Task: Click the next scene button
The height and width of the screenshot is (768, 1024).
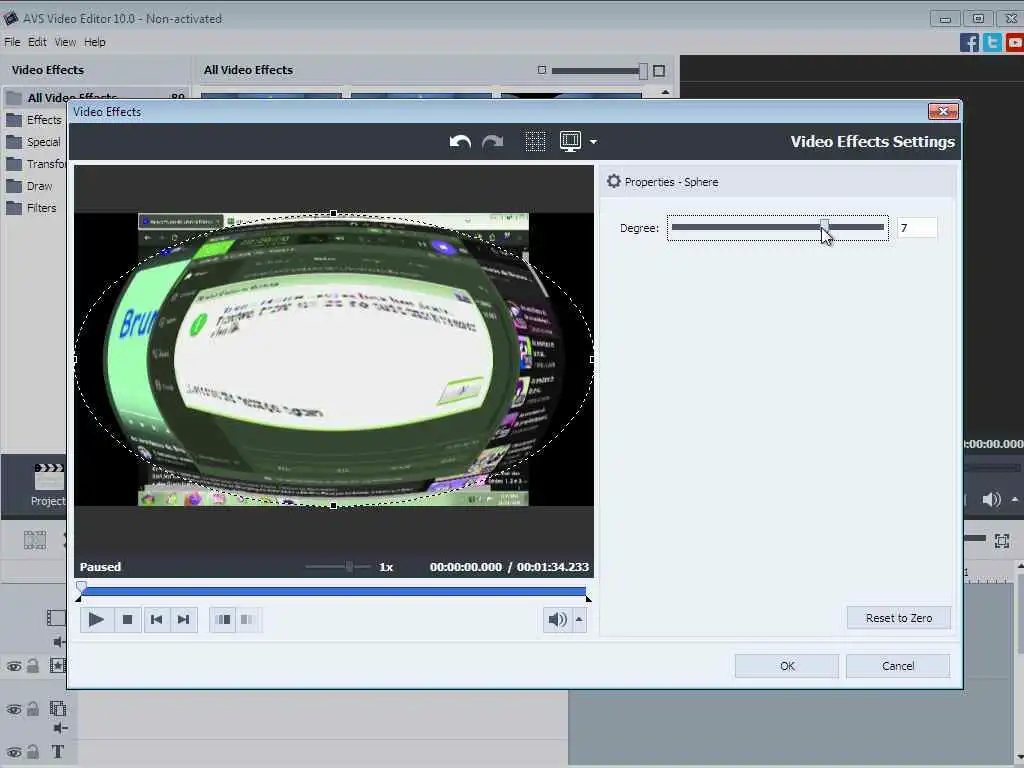Action: click(248, 619)
